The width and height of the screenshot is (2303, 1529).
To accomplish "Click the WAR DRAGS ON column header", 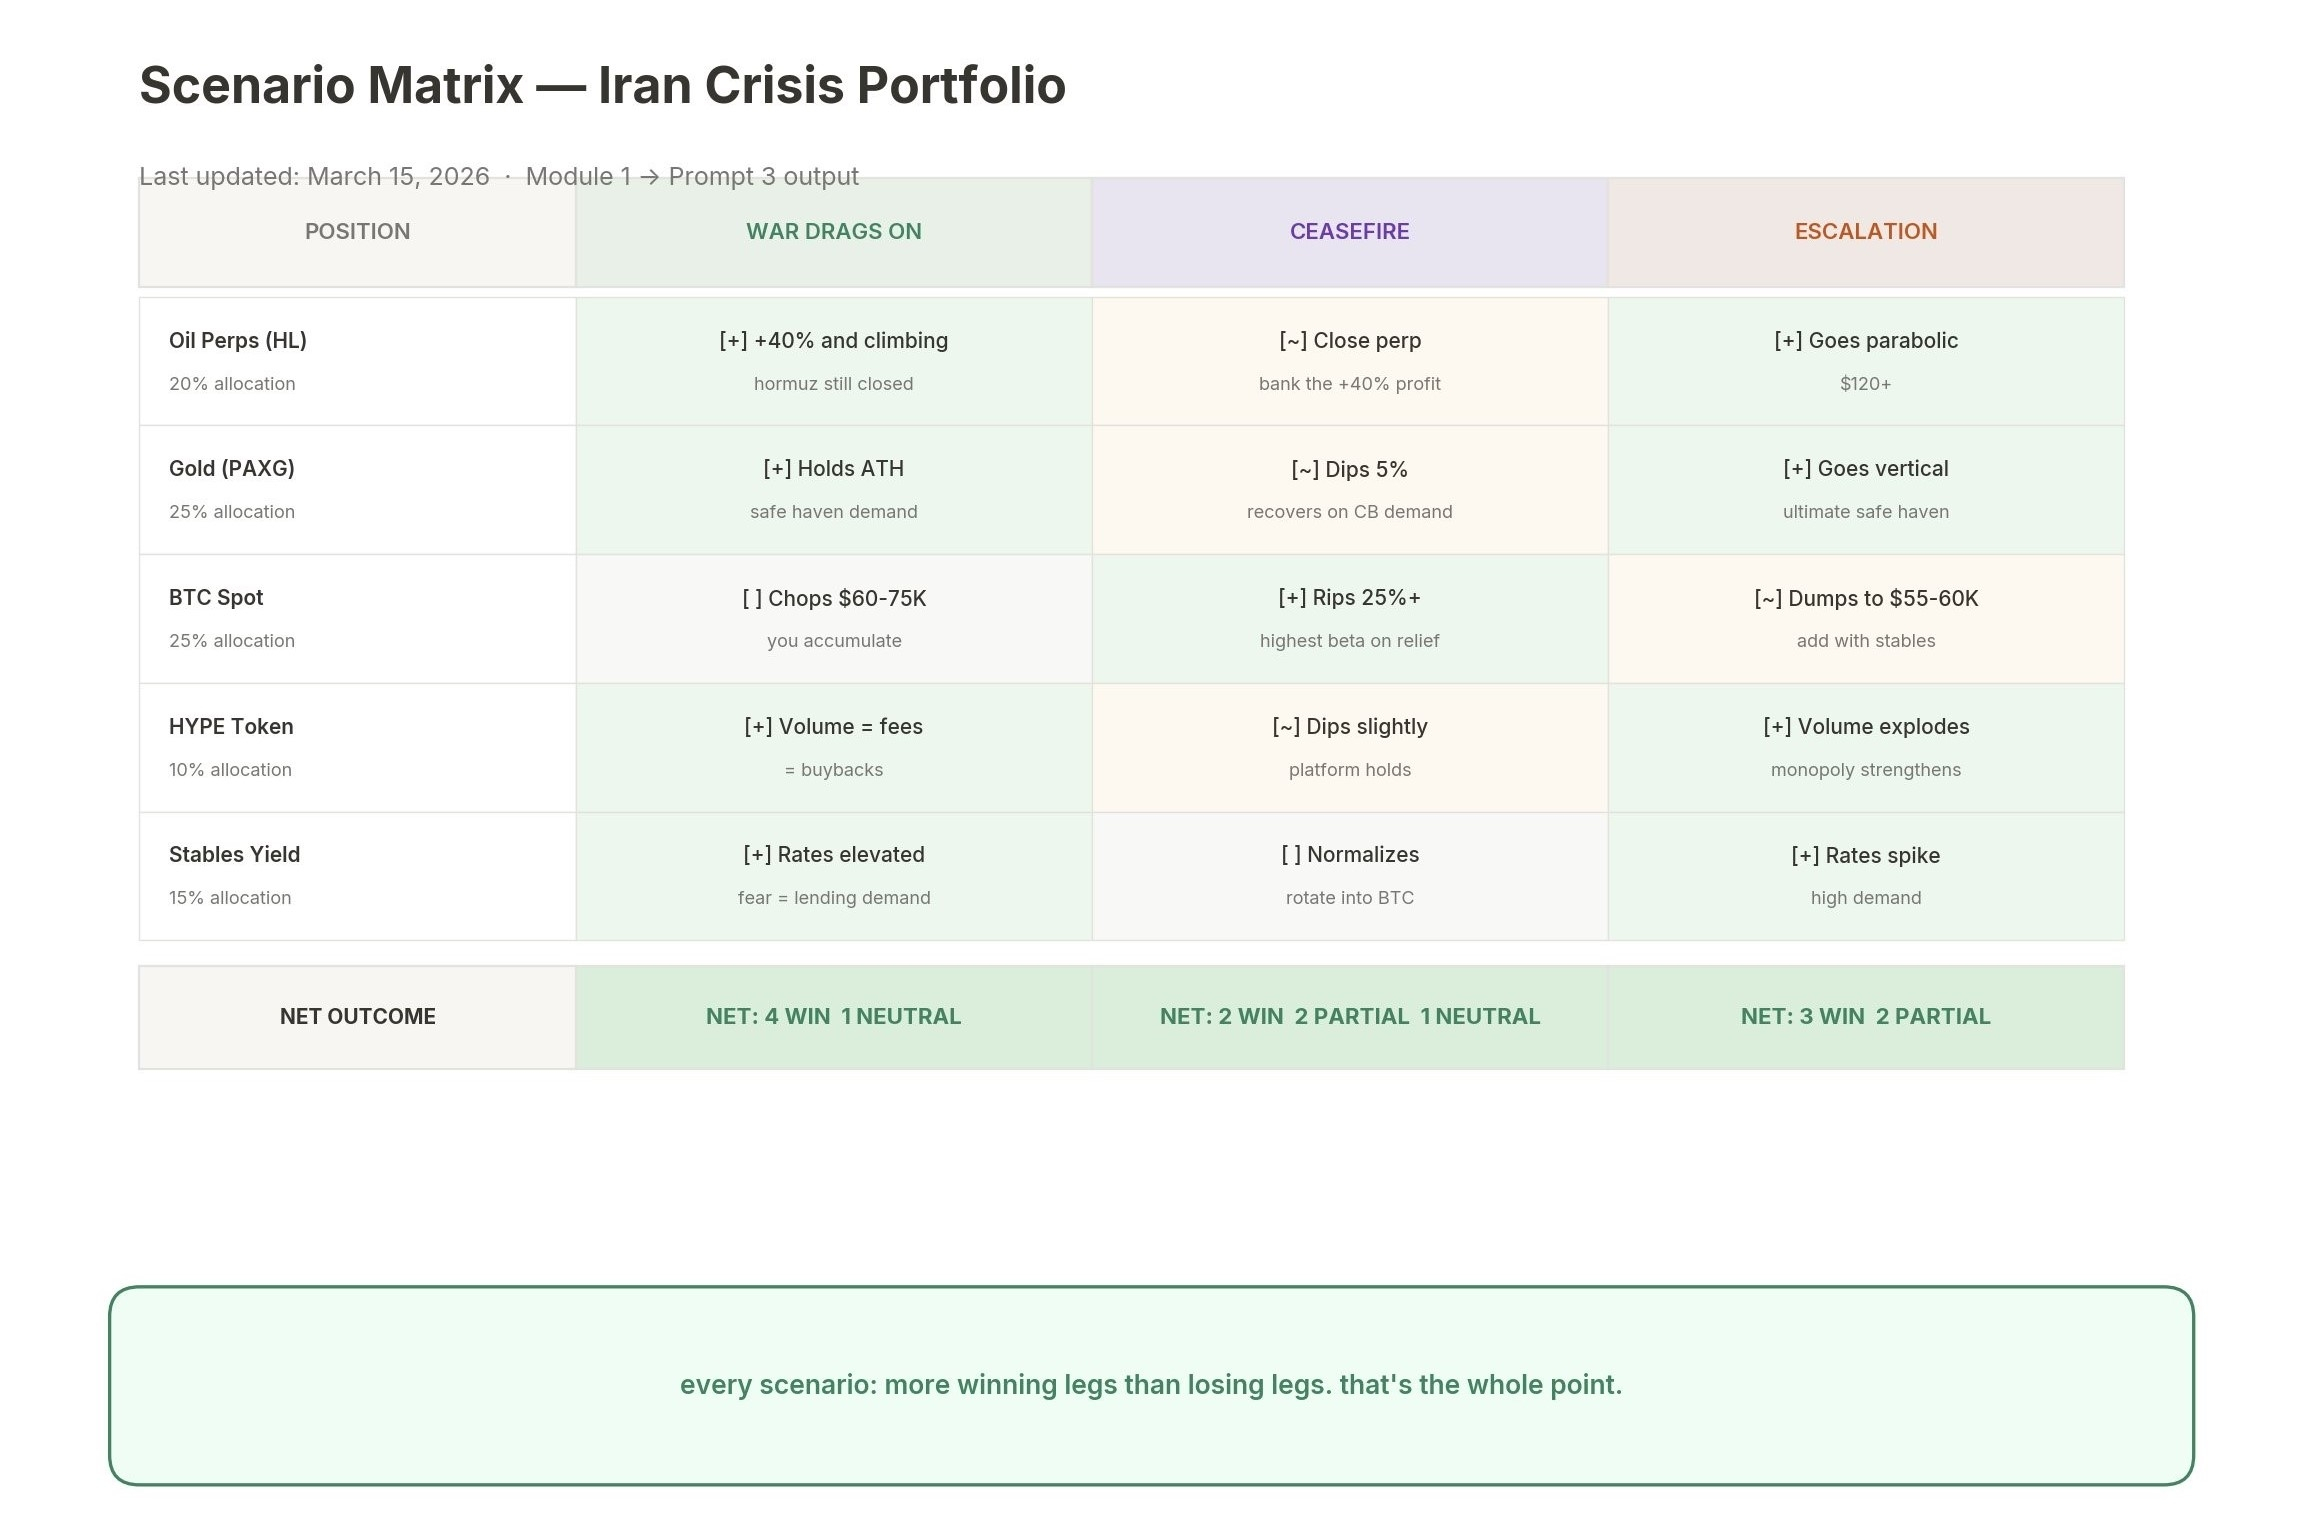I will [x=833, y=232].
